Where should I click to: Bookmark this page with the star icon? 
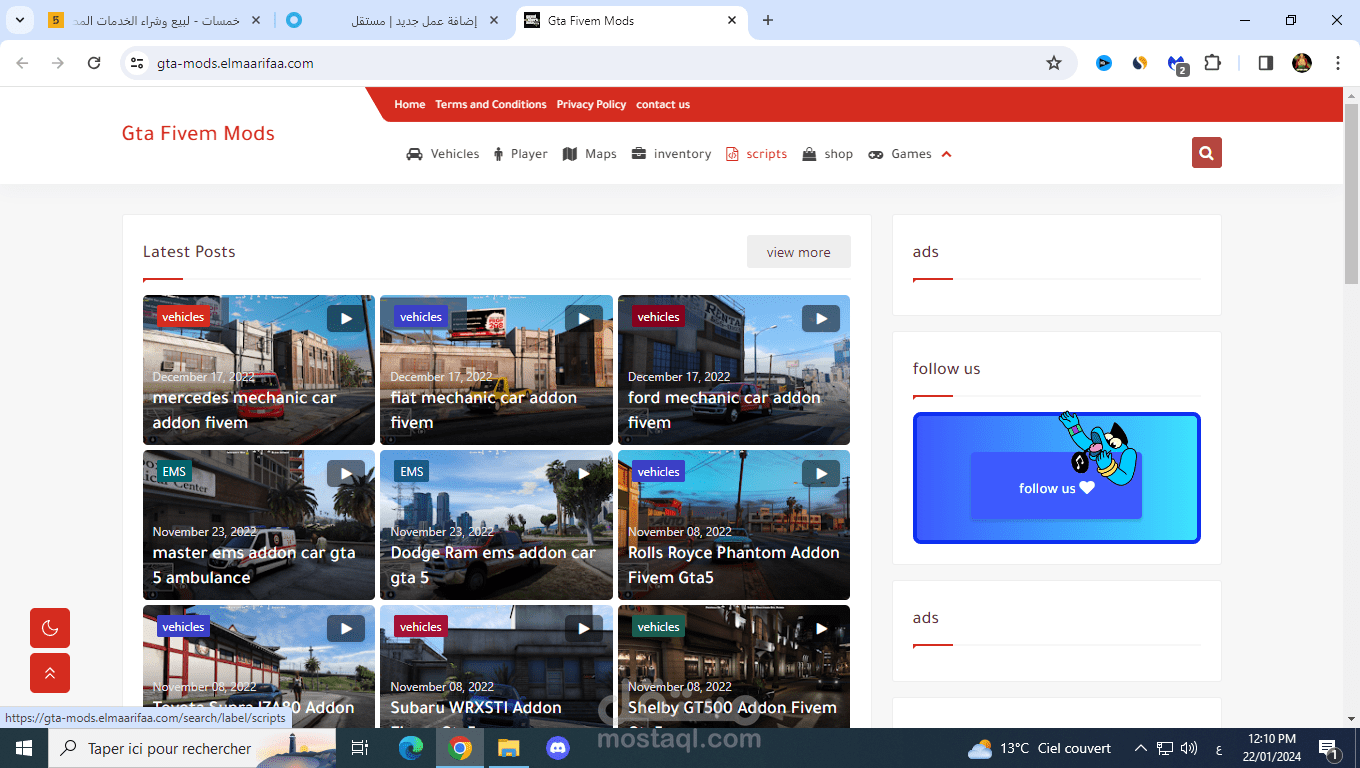[x=1054, y=63]
